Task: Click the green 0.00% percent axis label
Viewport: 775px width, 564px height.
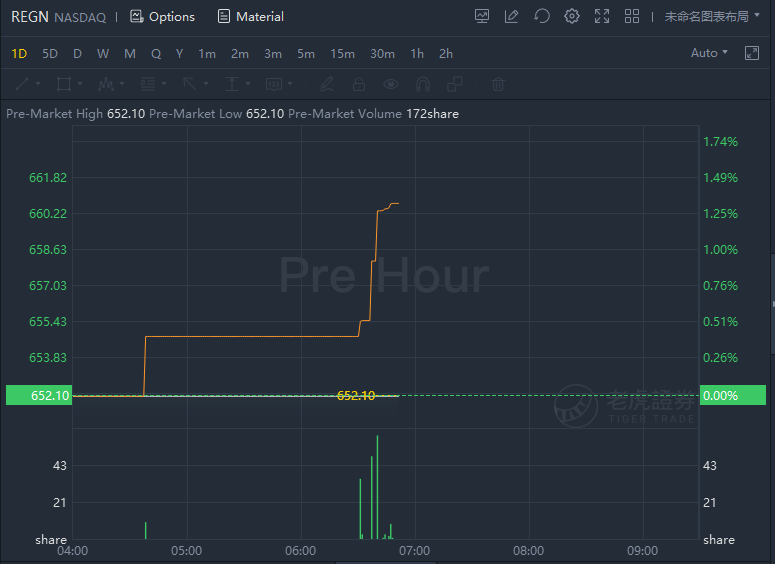Action: [732, 395]
